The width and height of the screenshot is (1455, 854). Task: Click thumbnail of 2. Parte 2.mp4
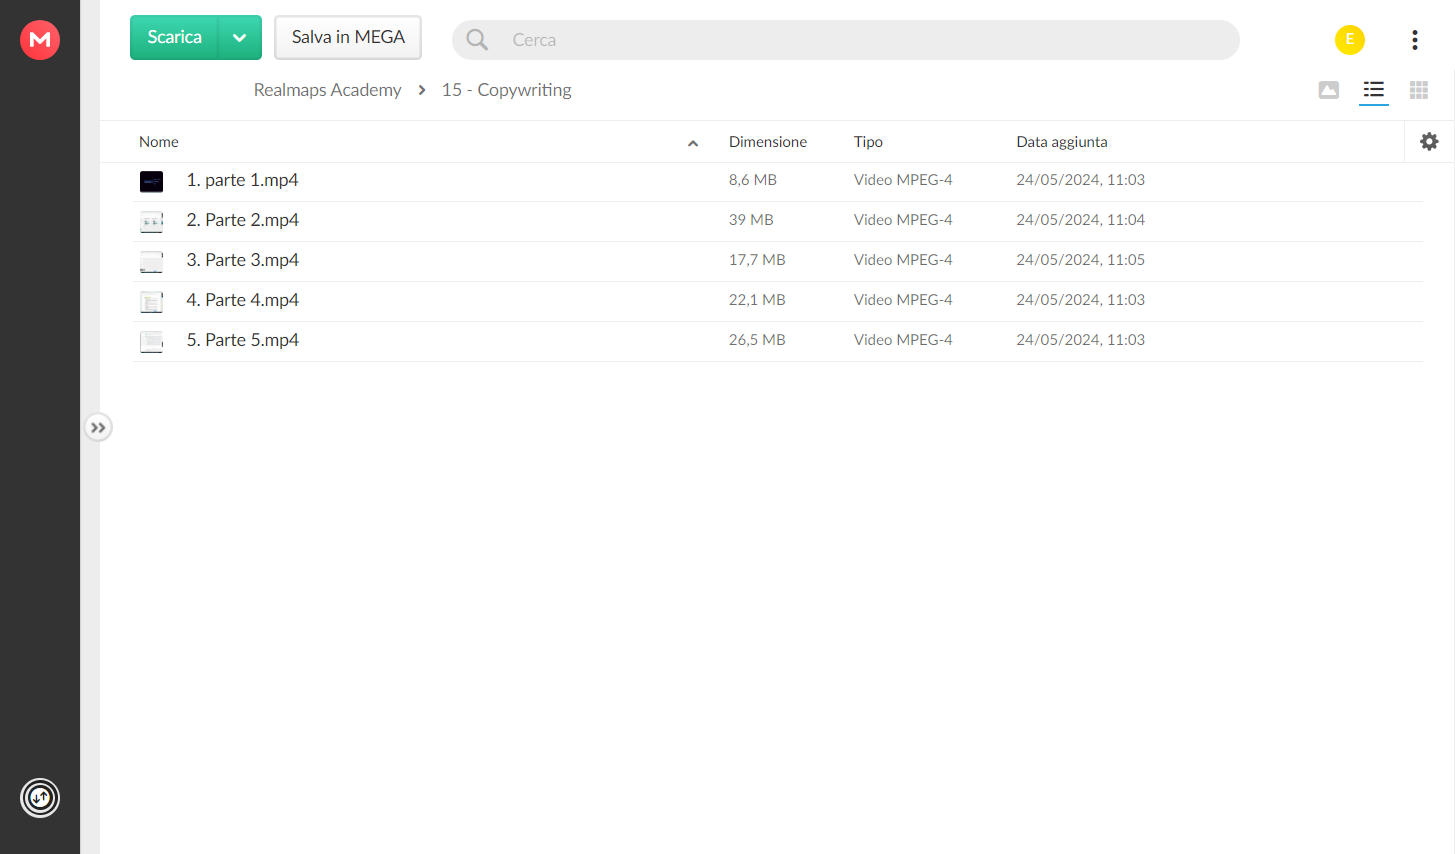click(x=151, y=221)
